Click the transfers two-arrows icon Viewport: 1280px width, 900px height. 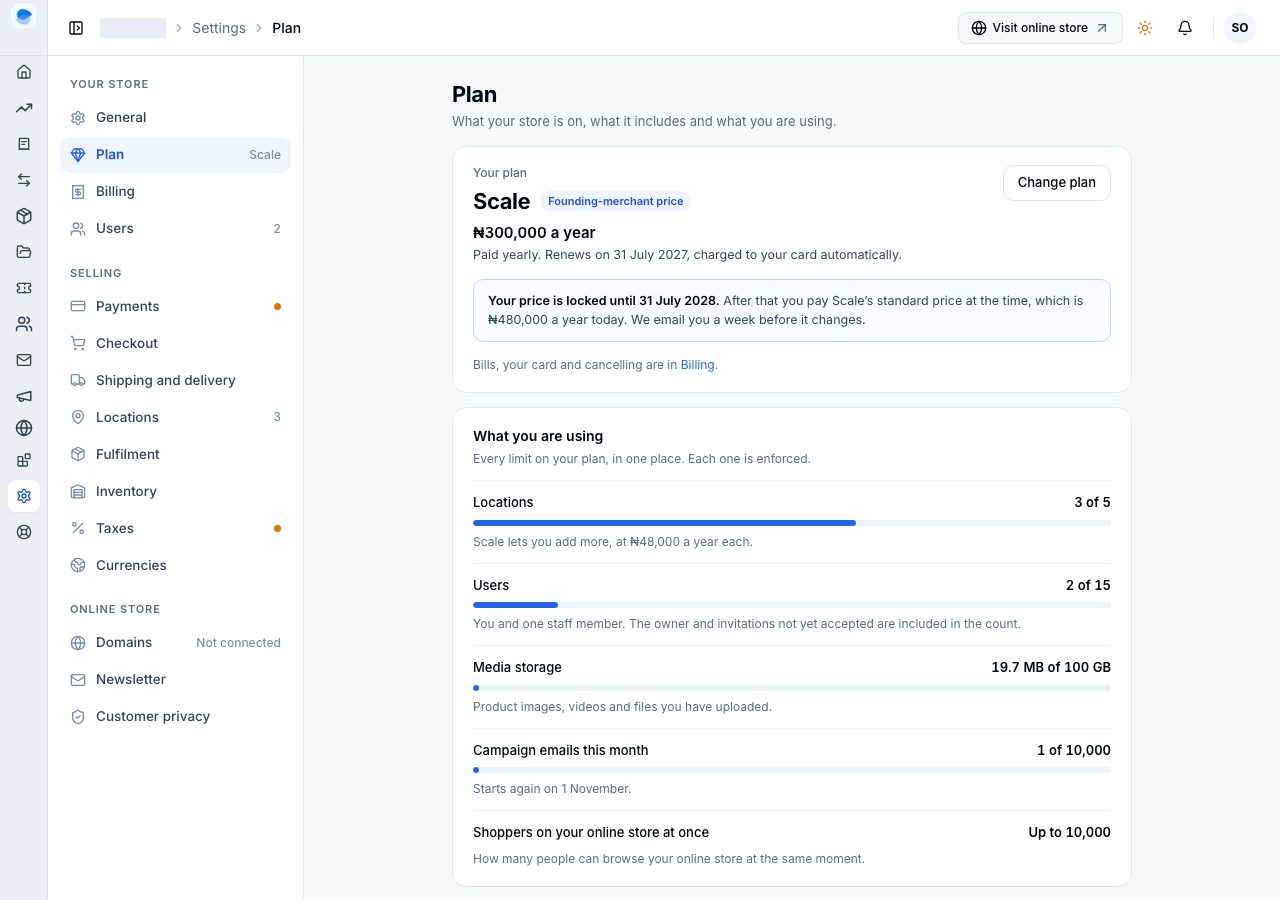tap(24, 180)
